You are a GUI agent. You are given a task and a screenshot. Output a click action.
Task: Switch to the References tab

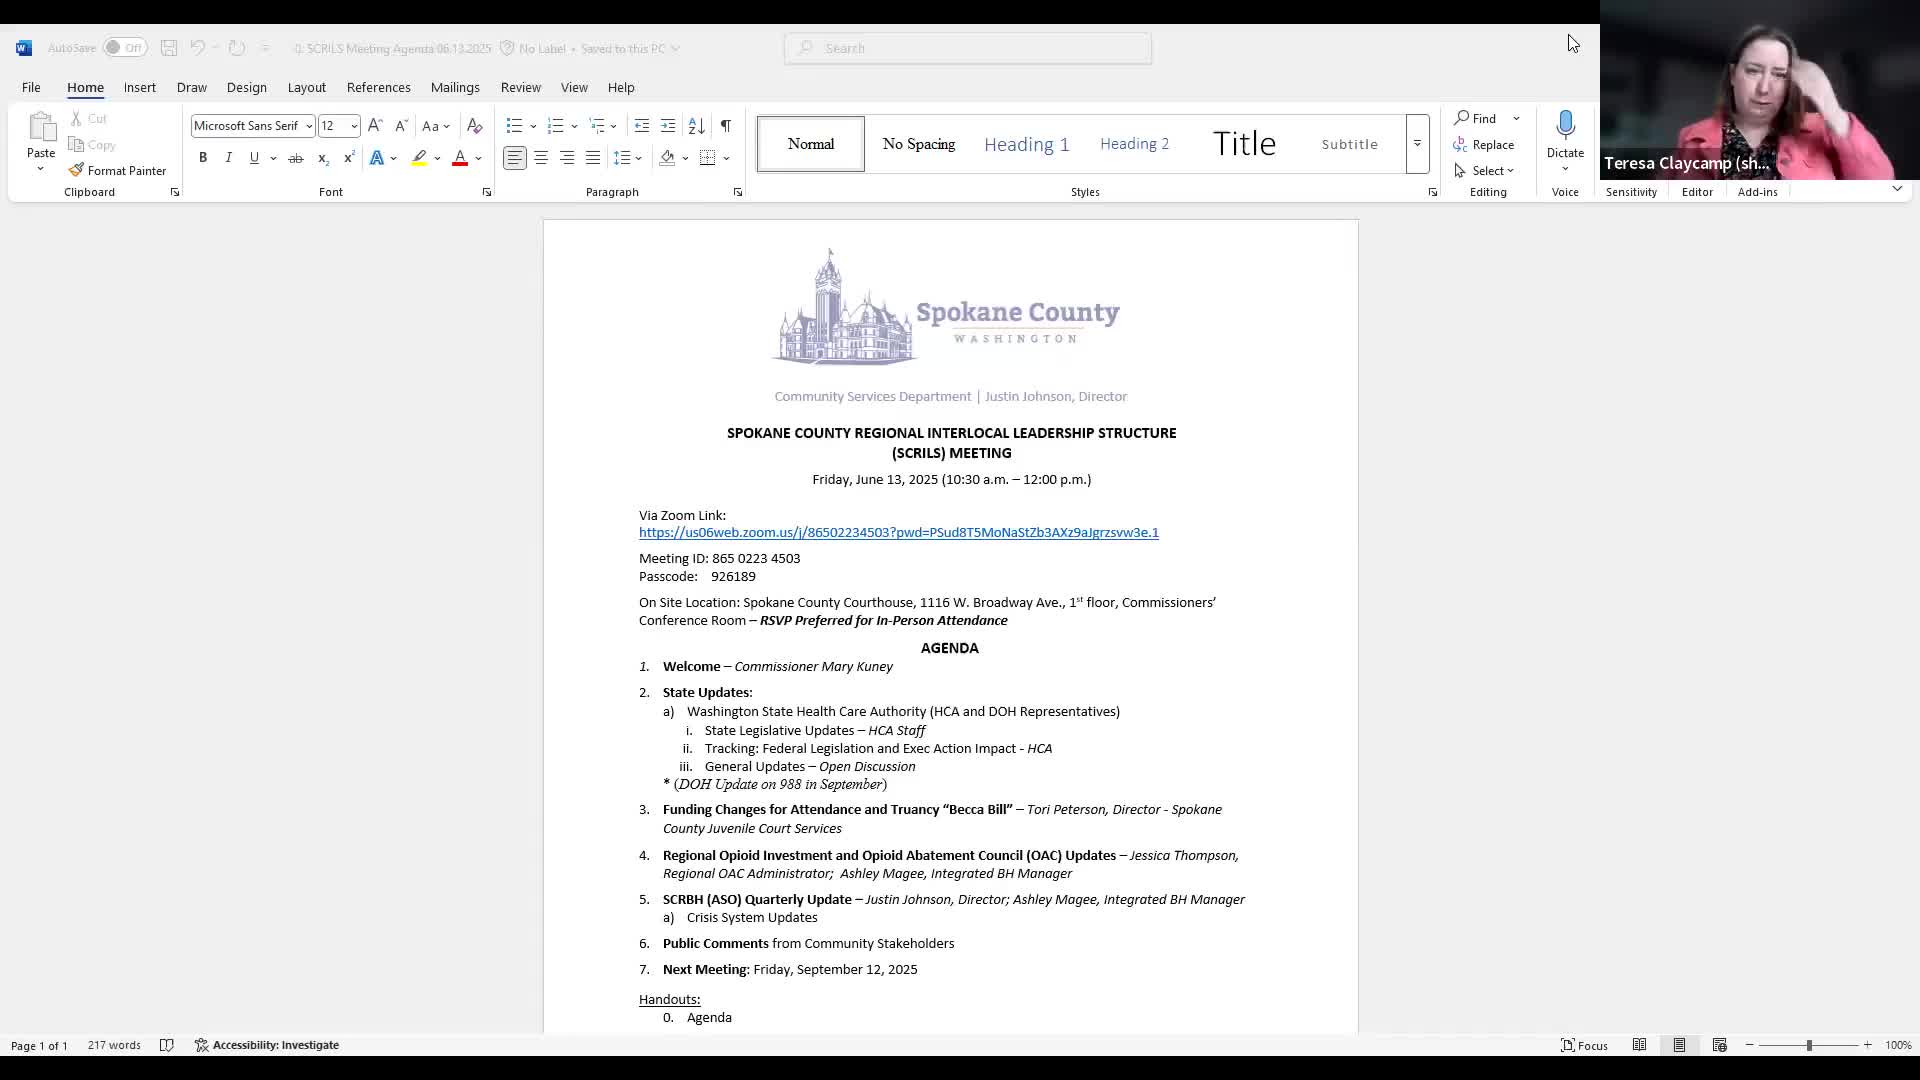(x=378, y=88)
